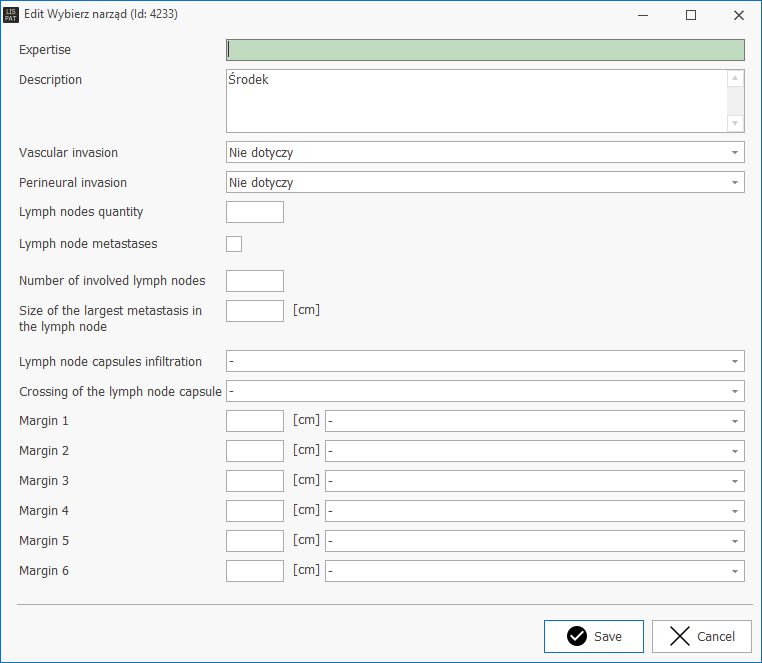Focus the green Expertise input field

(x=485, y=50)
